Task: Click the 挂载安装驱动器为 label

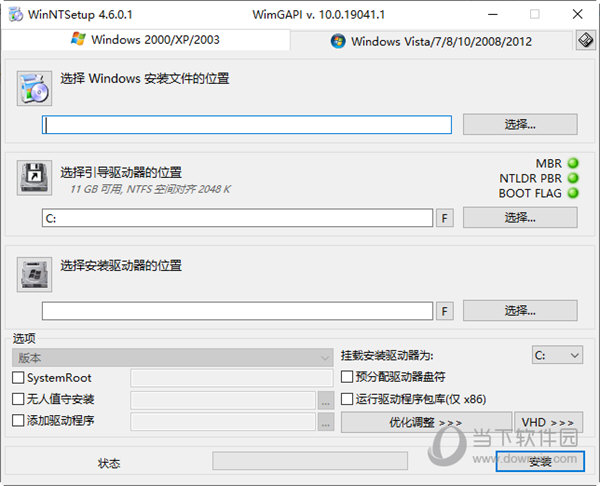Action: click(387, 356)
